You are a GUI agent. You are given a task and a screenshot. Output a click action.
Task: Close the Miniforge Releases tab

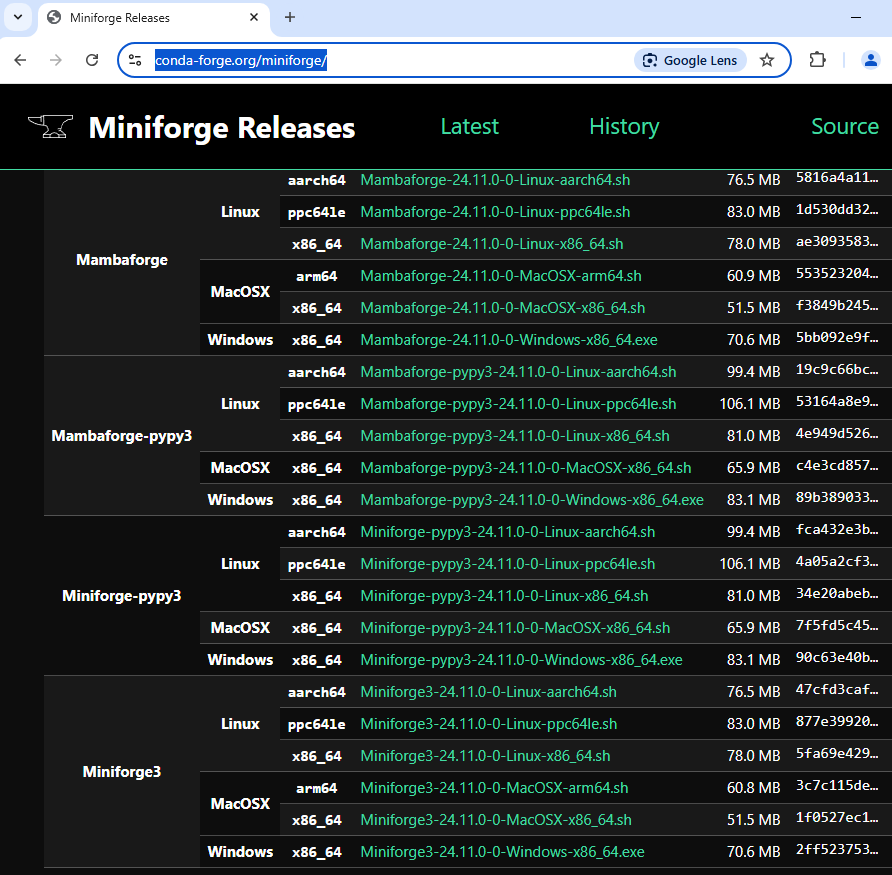coord(254,17)
